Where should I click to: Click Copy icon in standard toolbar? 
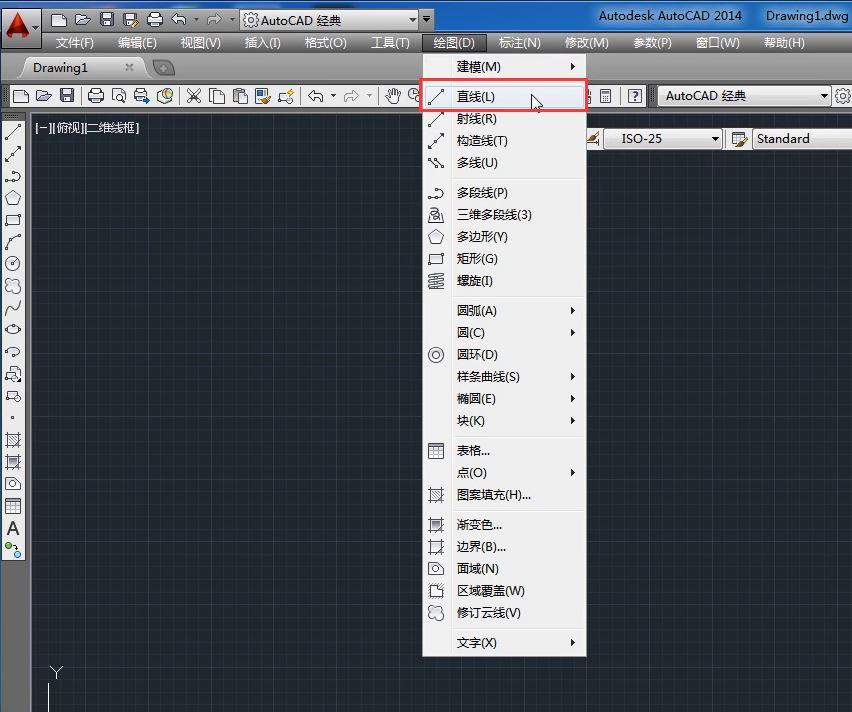pos(217,96)
